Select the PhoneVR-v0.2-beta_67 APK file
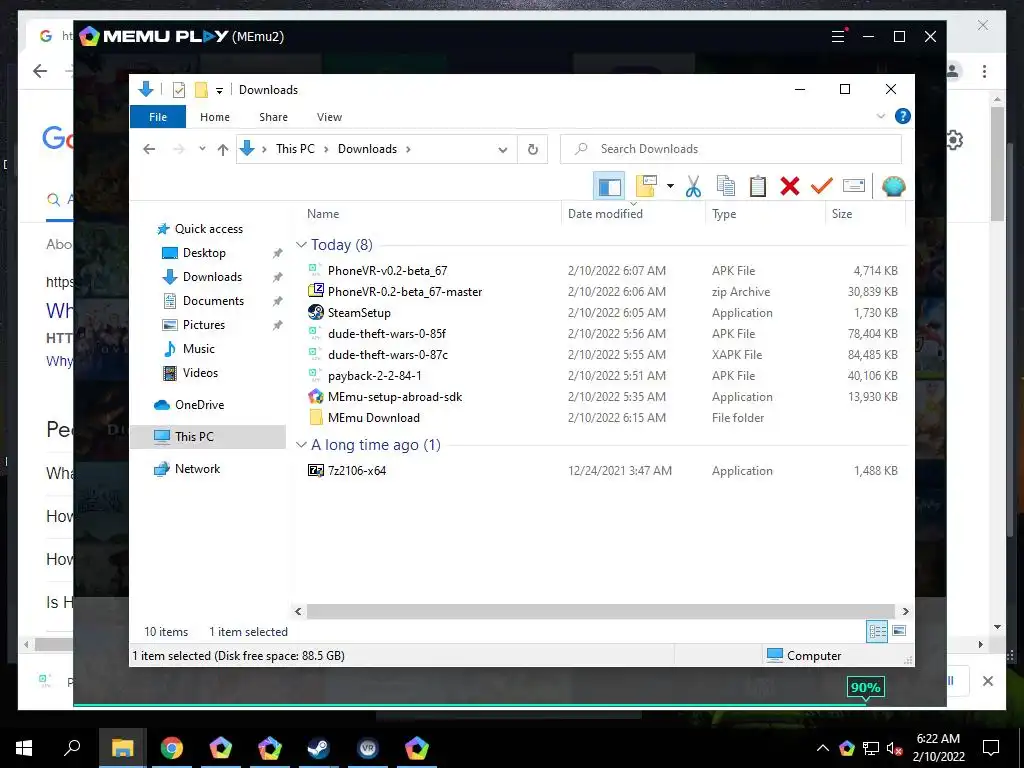1024x768 pixels. (x=387, y=270)
